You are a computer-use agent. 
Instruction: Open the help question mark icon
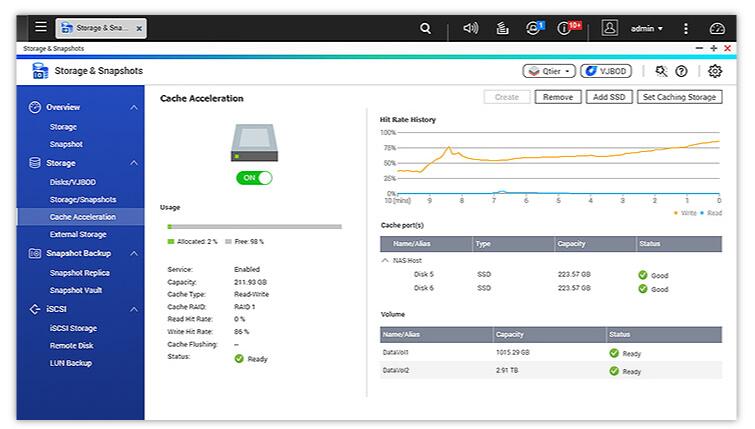[x=681, y=71]
